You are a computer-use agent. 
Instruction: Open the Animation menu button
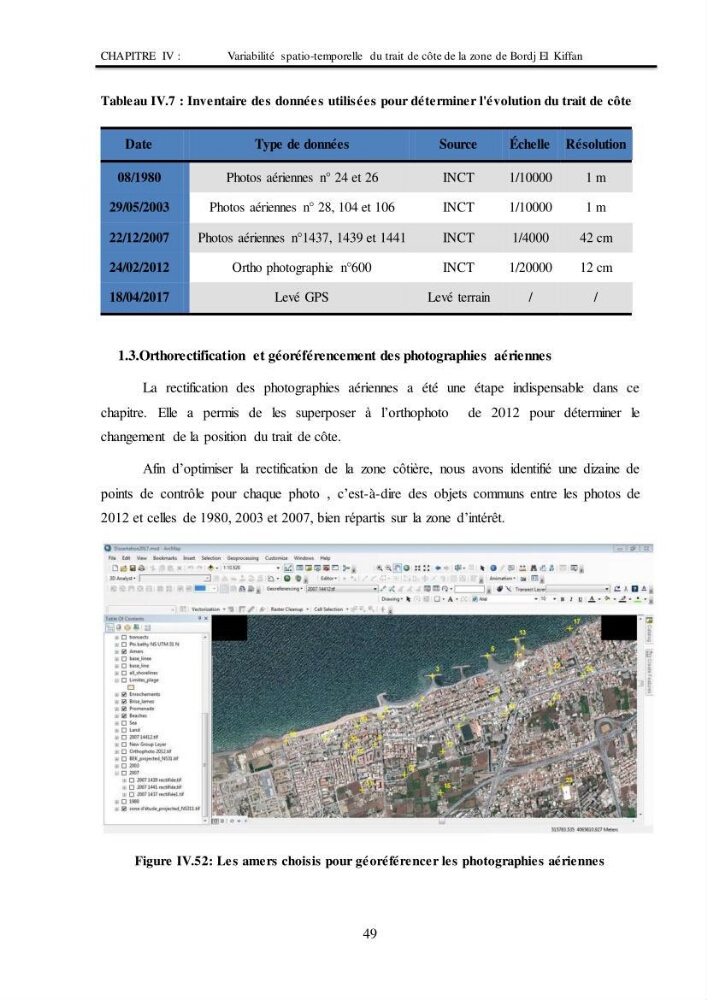click(x=502, y=578)
